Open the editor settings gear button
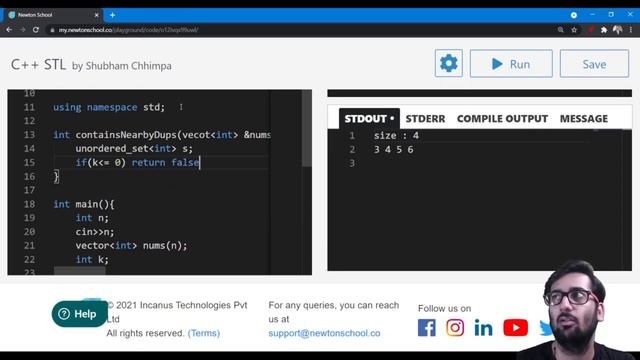The width and height of the screenshot is (640, 360). click(449, 63)
